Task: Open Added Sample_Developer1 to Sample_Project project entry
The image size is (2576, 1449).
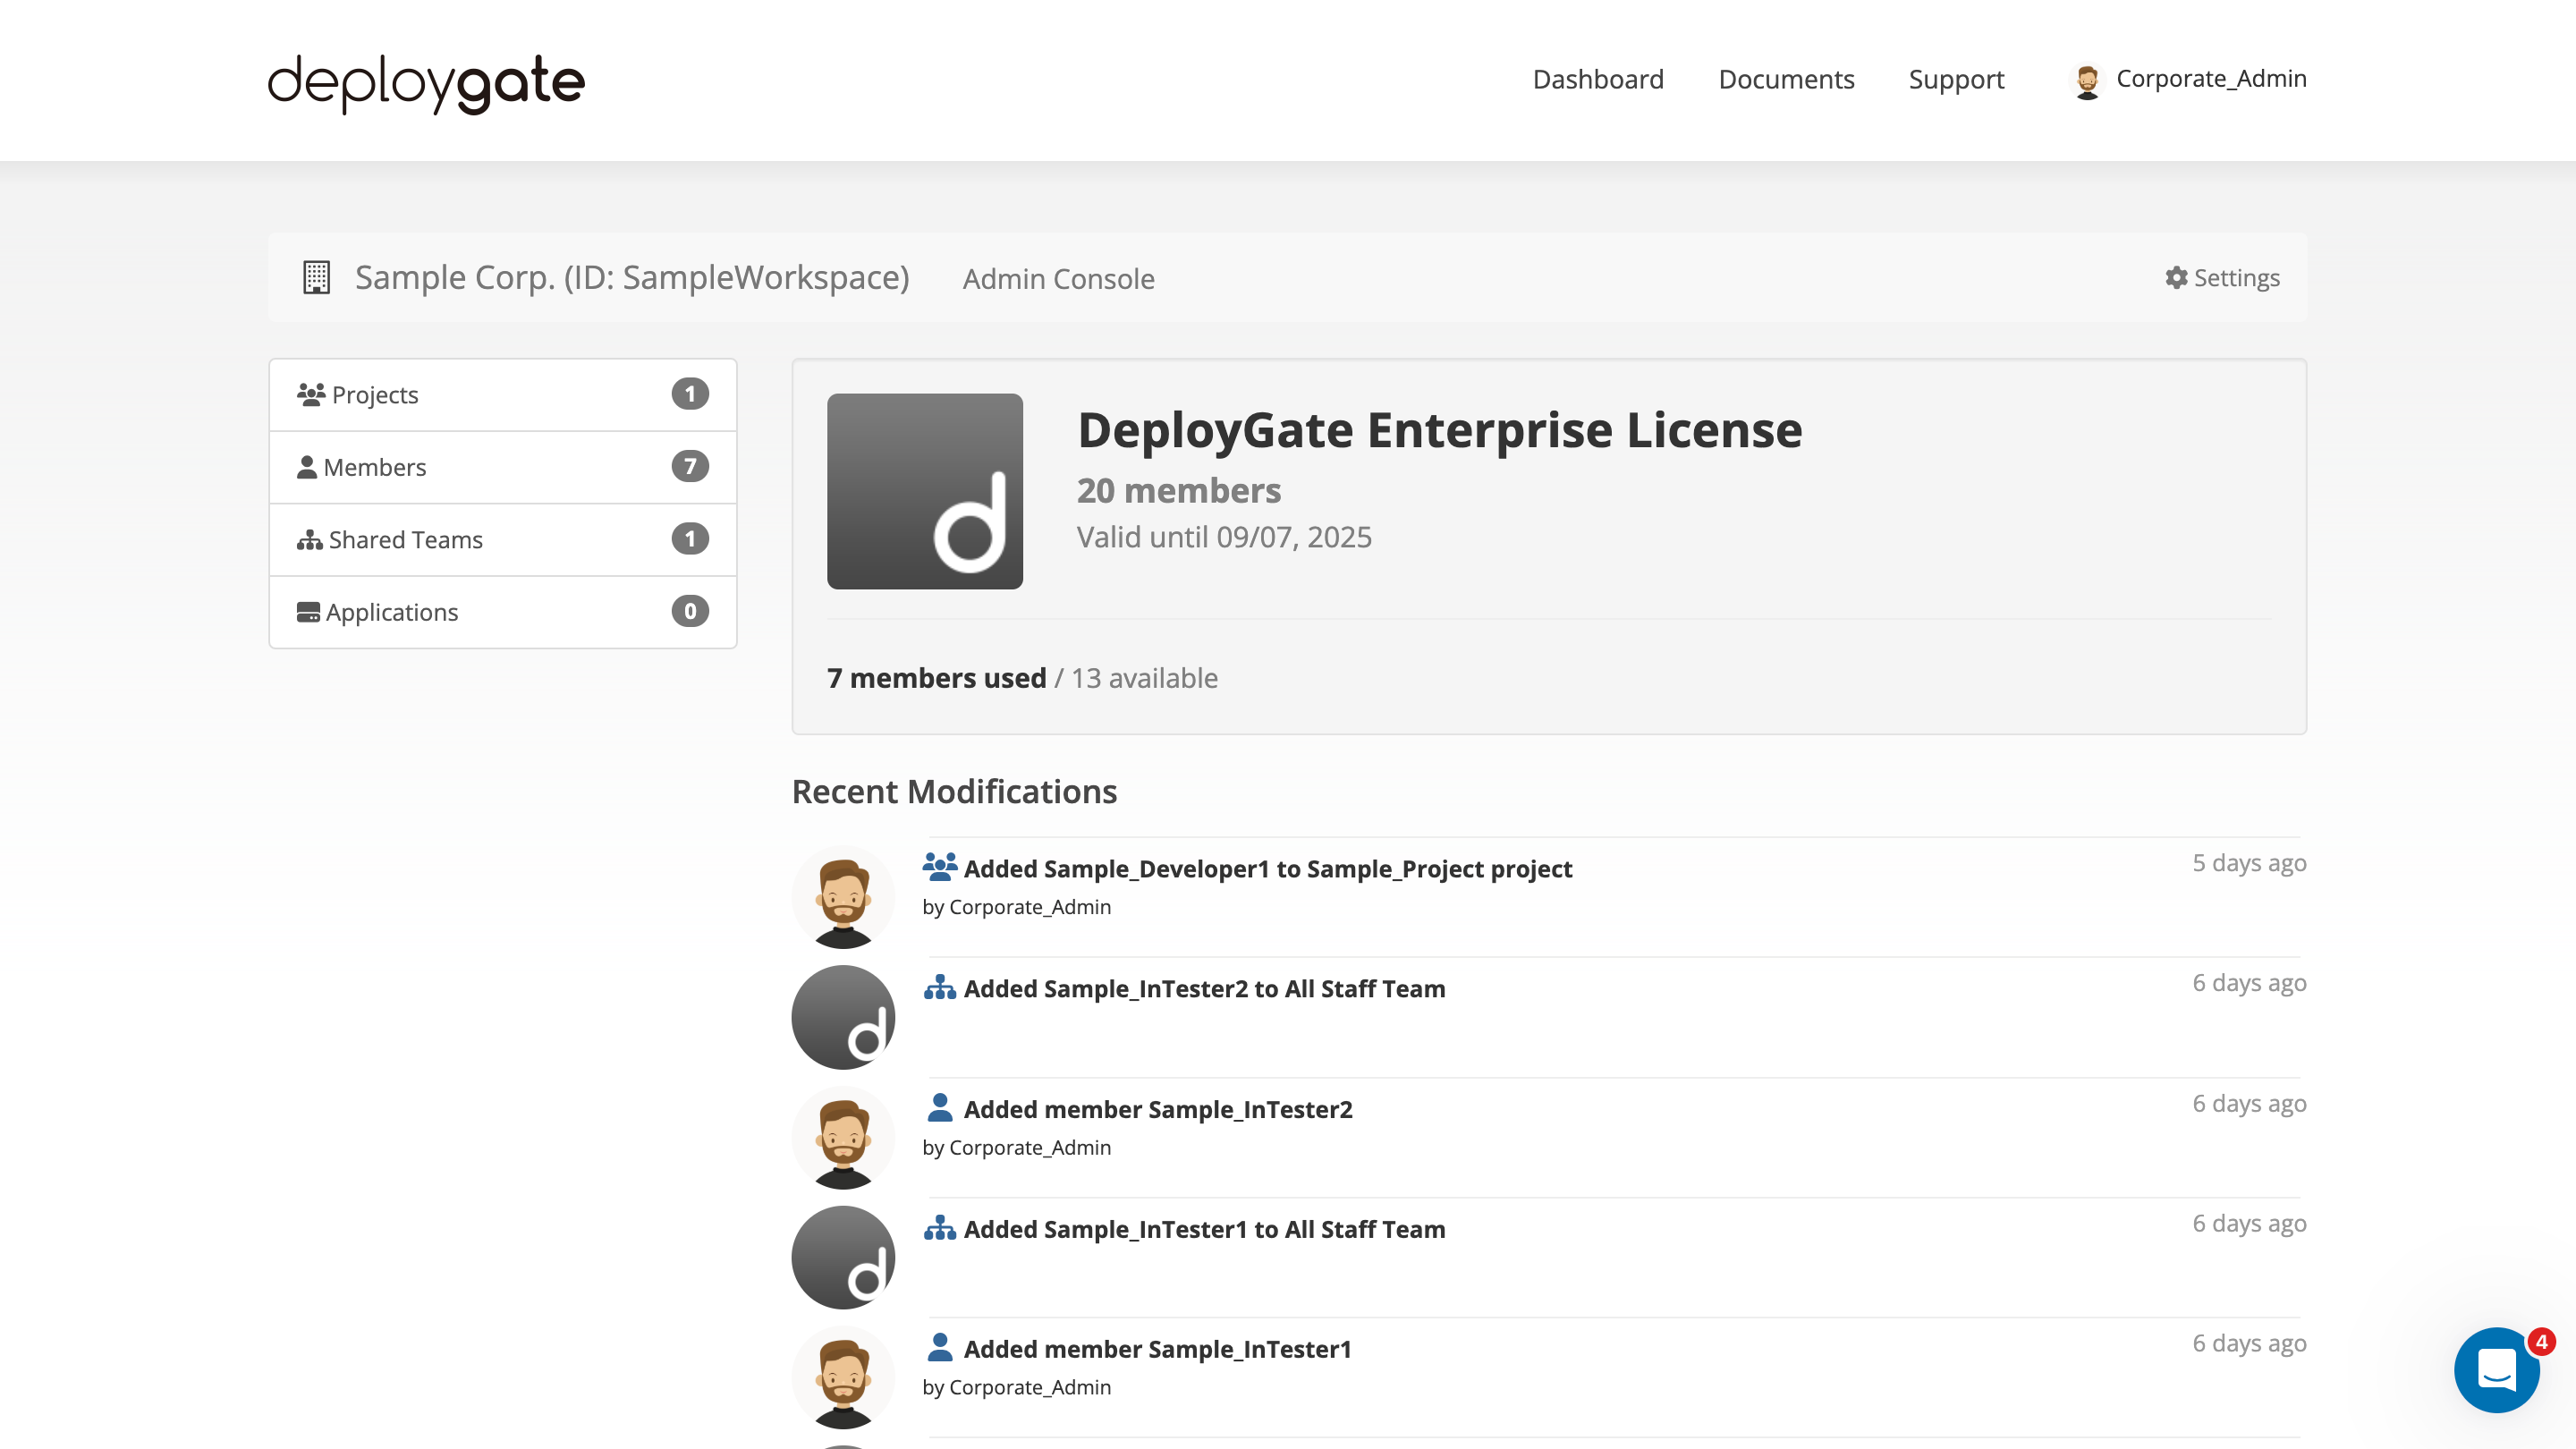Action: click(x=1267, y=868)
